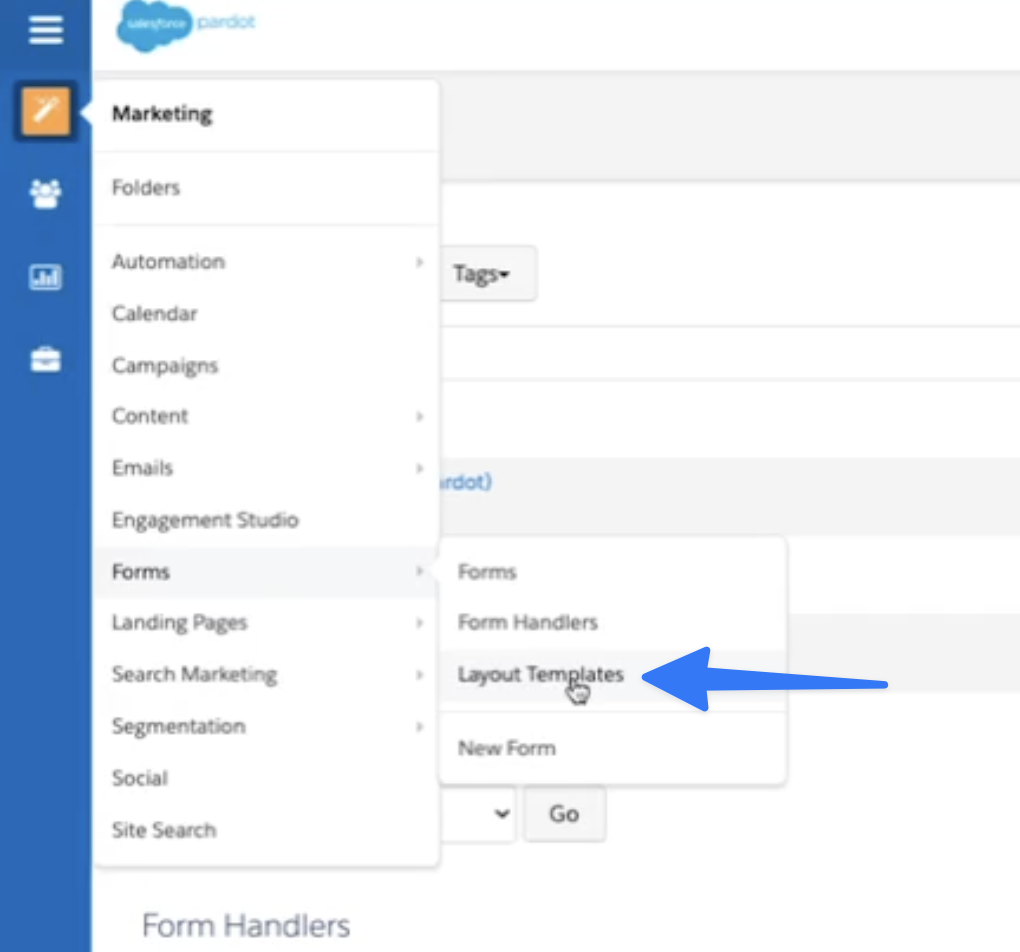Open Engagement Studio menu item
The width and height of the screenshot is (1020, 952).
click(x=205, y=520)
